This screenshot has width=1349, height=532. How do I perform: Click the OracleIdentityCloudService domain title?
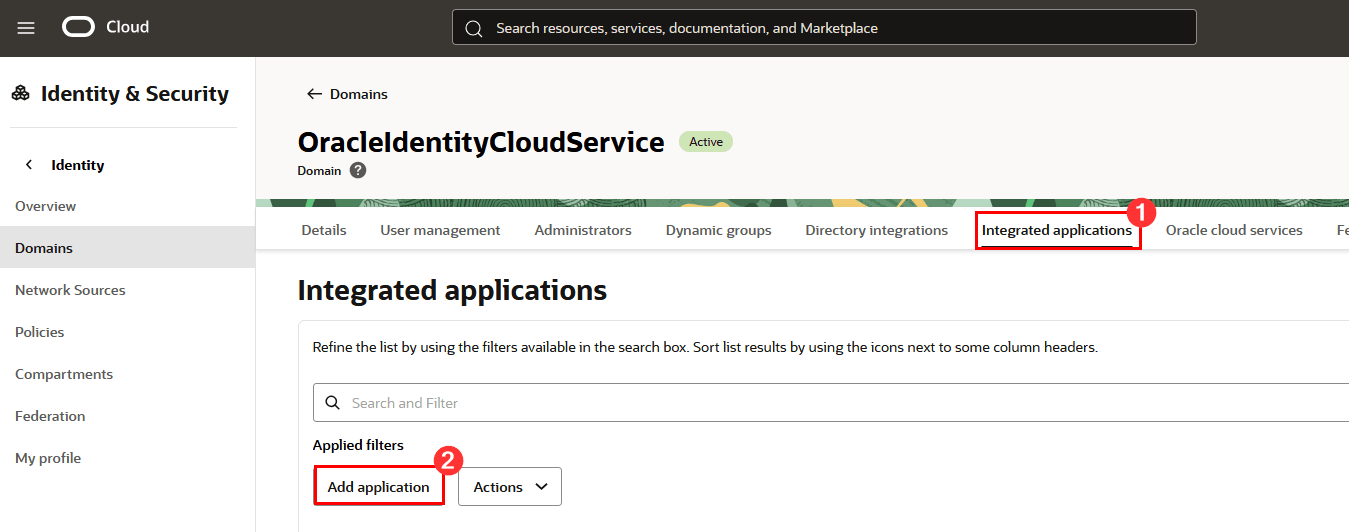click(x=481, y=142)
